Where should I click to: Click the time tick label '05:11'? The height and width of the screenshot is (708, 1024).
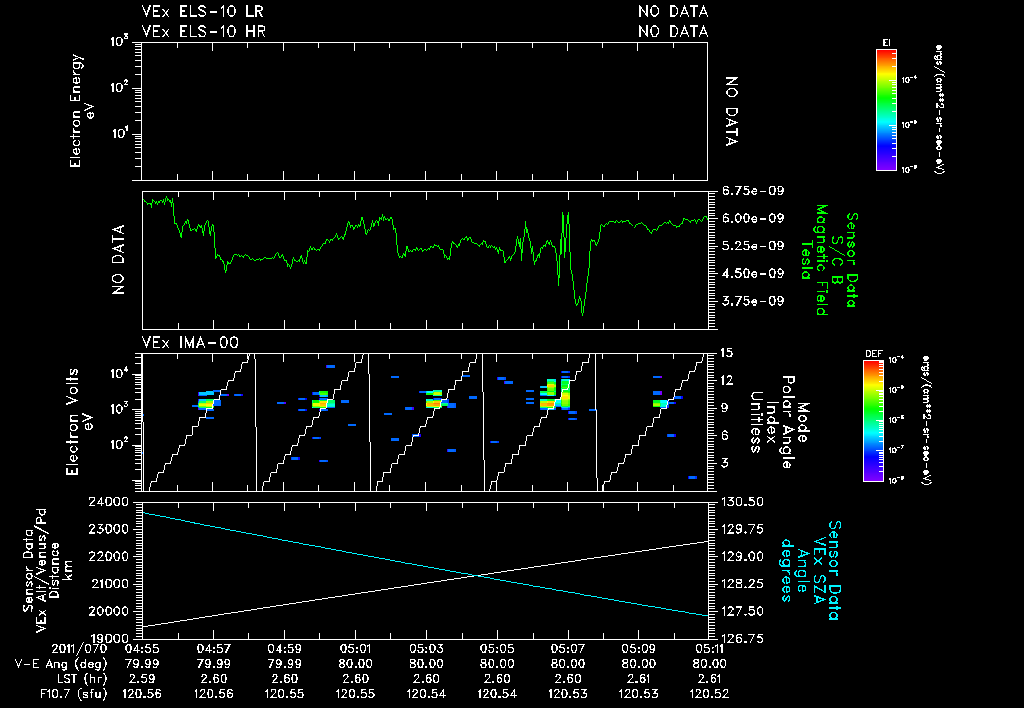[709, 649]
